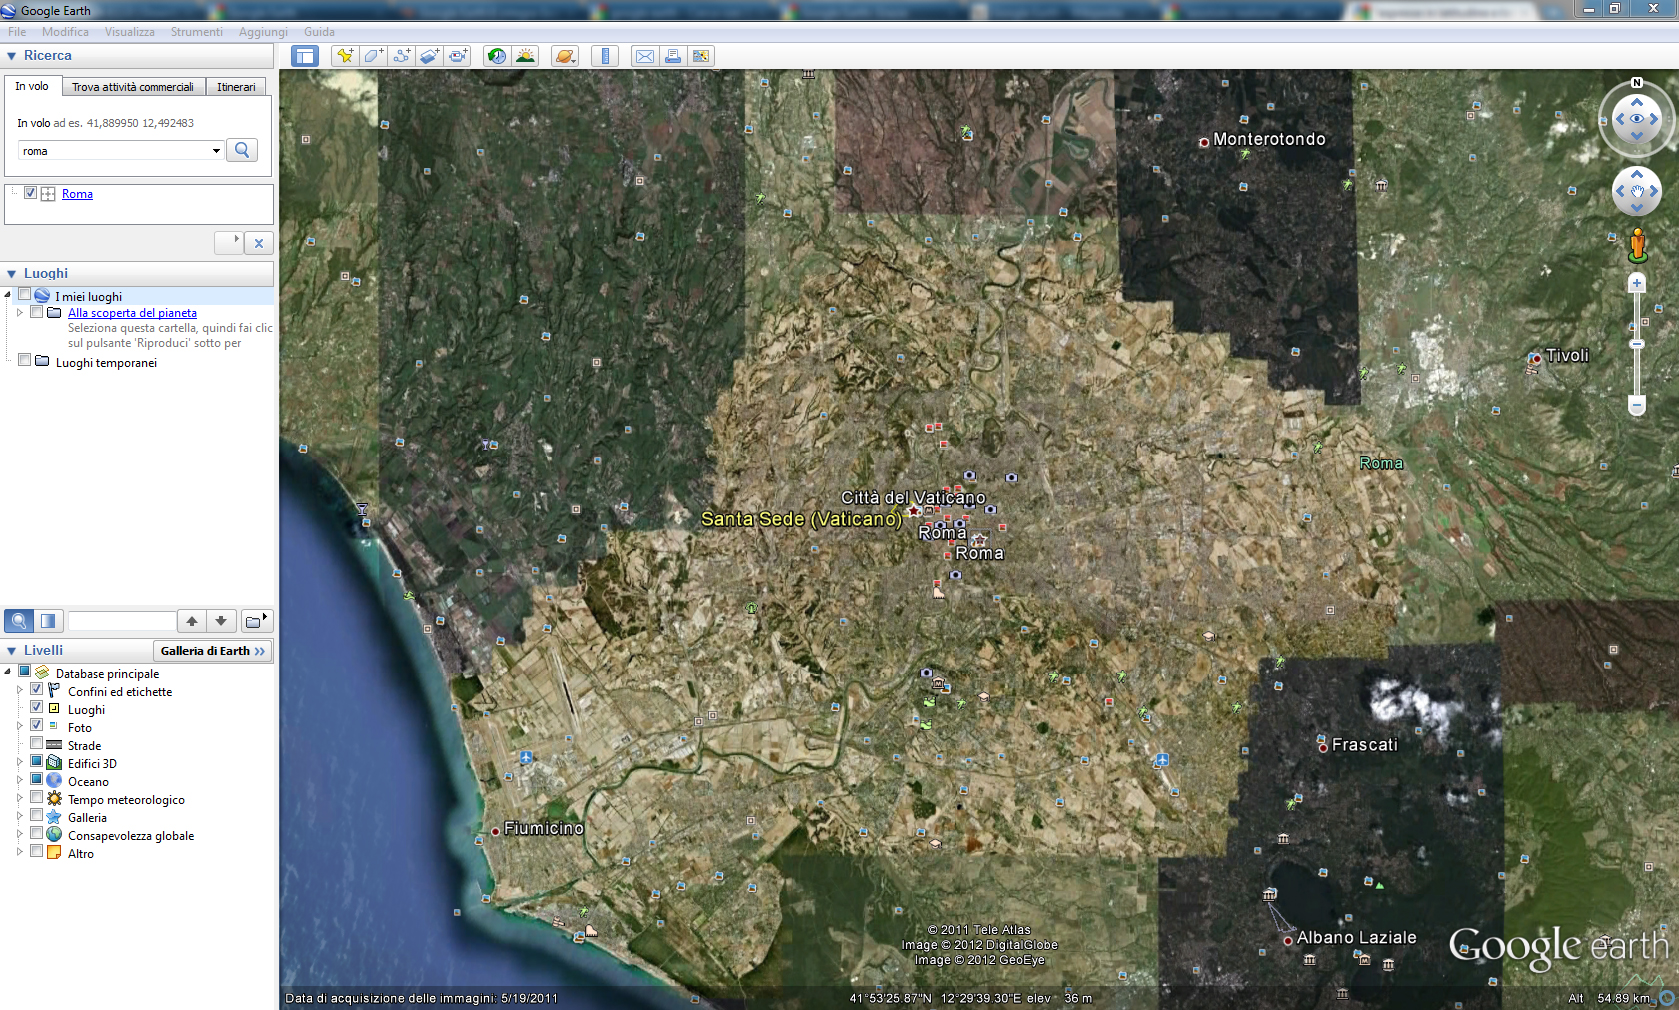Viewport: 1679px width, 1010px height.
Task: Open Galleria di Earth
Action: (x=212, y=651)
